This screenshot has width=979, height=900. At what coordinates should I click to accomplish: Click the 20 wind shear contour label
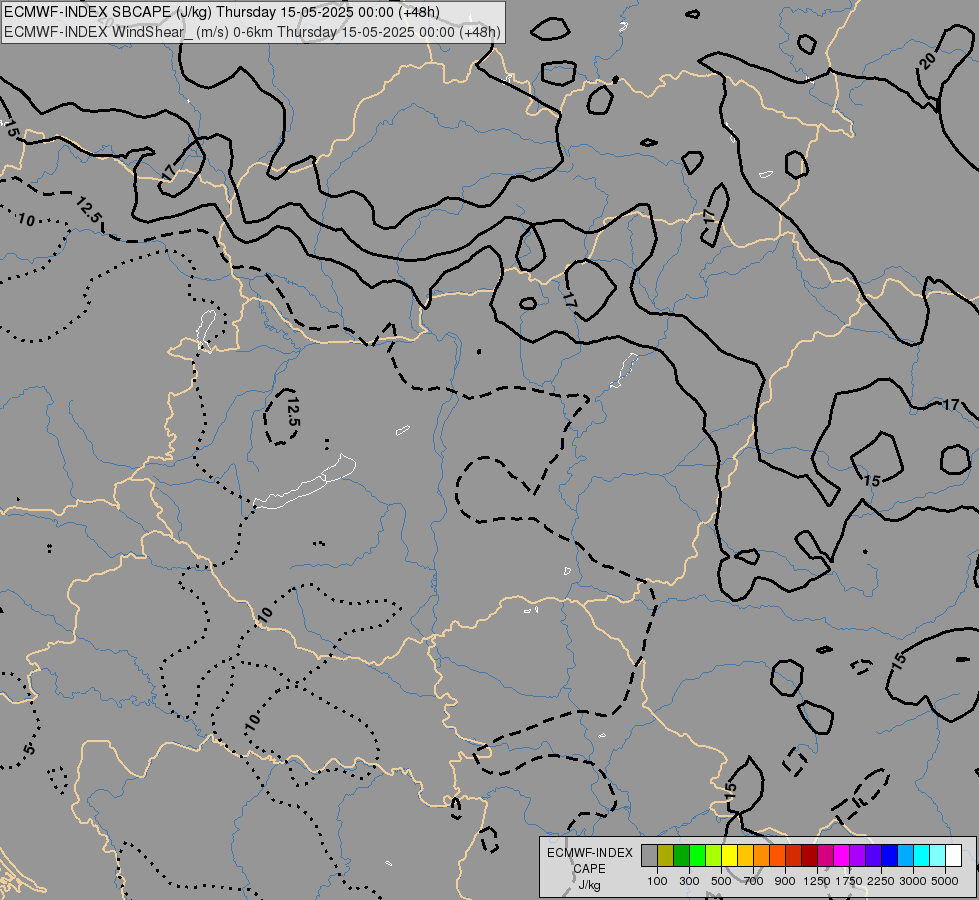[x=927, y=61]
